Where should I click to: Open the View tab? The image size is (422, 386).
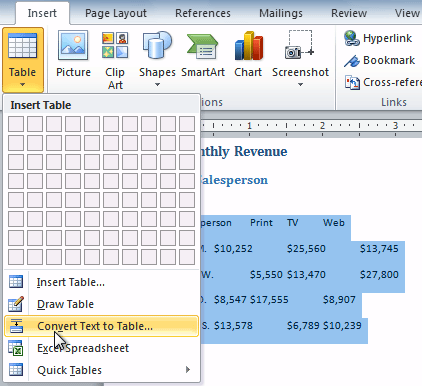(407, 13)
